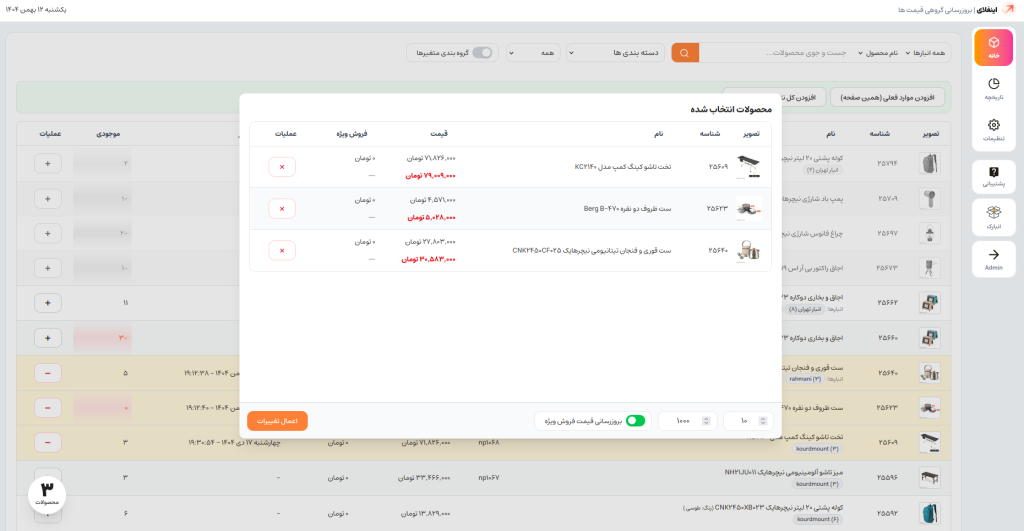Open the پشتیبانی (Support) sidebar item
Viewport: 1024px width, 531px height.
[x=993, y=176]
